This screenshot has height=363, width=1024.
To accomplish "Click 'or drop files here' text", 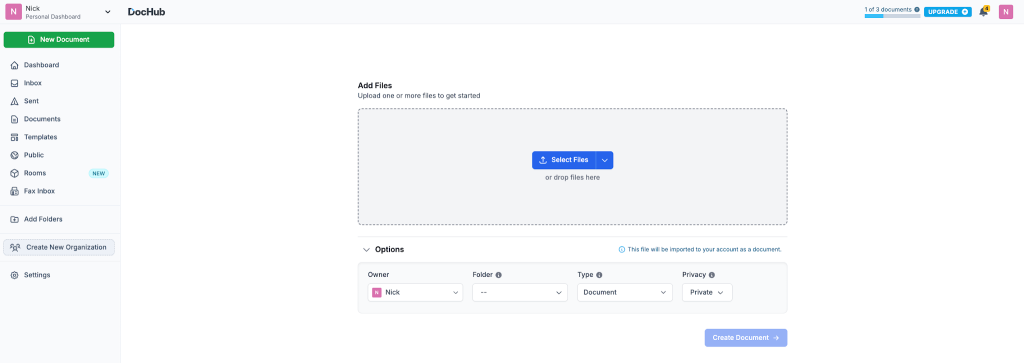I will [x=572, y=178].
